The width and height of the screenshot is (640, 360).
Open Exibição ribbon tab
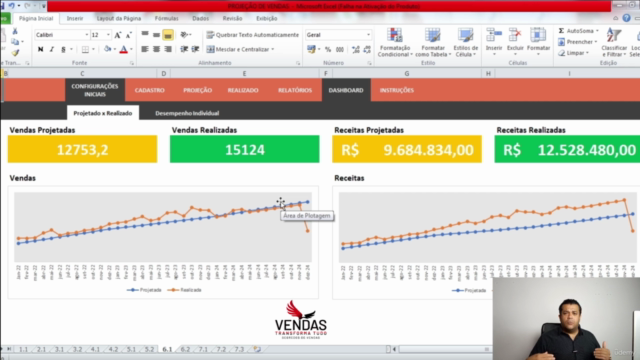coord(267,18)
